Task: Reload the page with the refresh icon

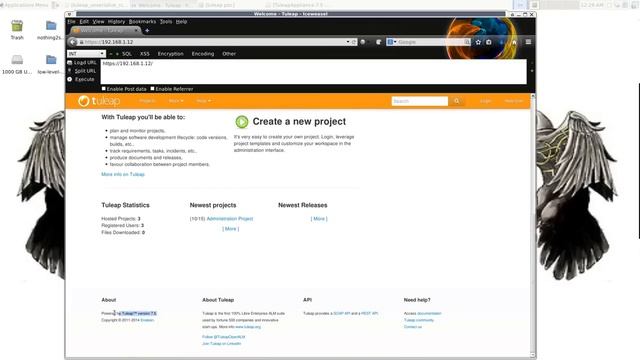Action: [354, 42]
